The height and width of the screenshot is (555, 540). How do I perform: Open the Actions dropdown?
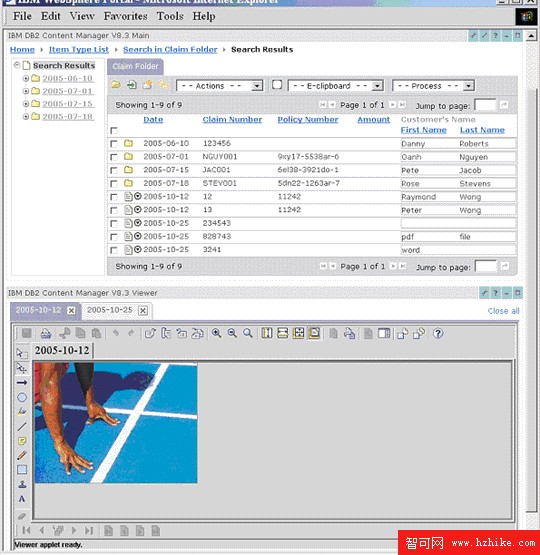[x=219, y=86]
